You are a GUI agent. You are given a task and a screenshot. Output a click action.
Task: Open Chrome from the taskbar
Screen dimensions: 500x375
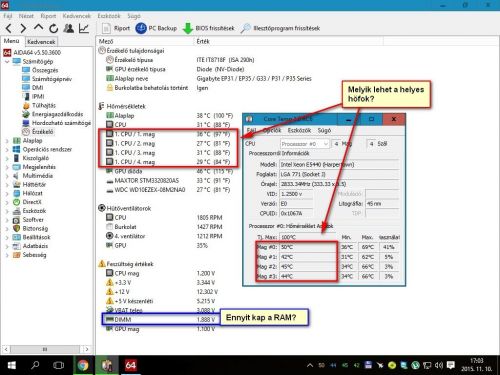83,365
